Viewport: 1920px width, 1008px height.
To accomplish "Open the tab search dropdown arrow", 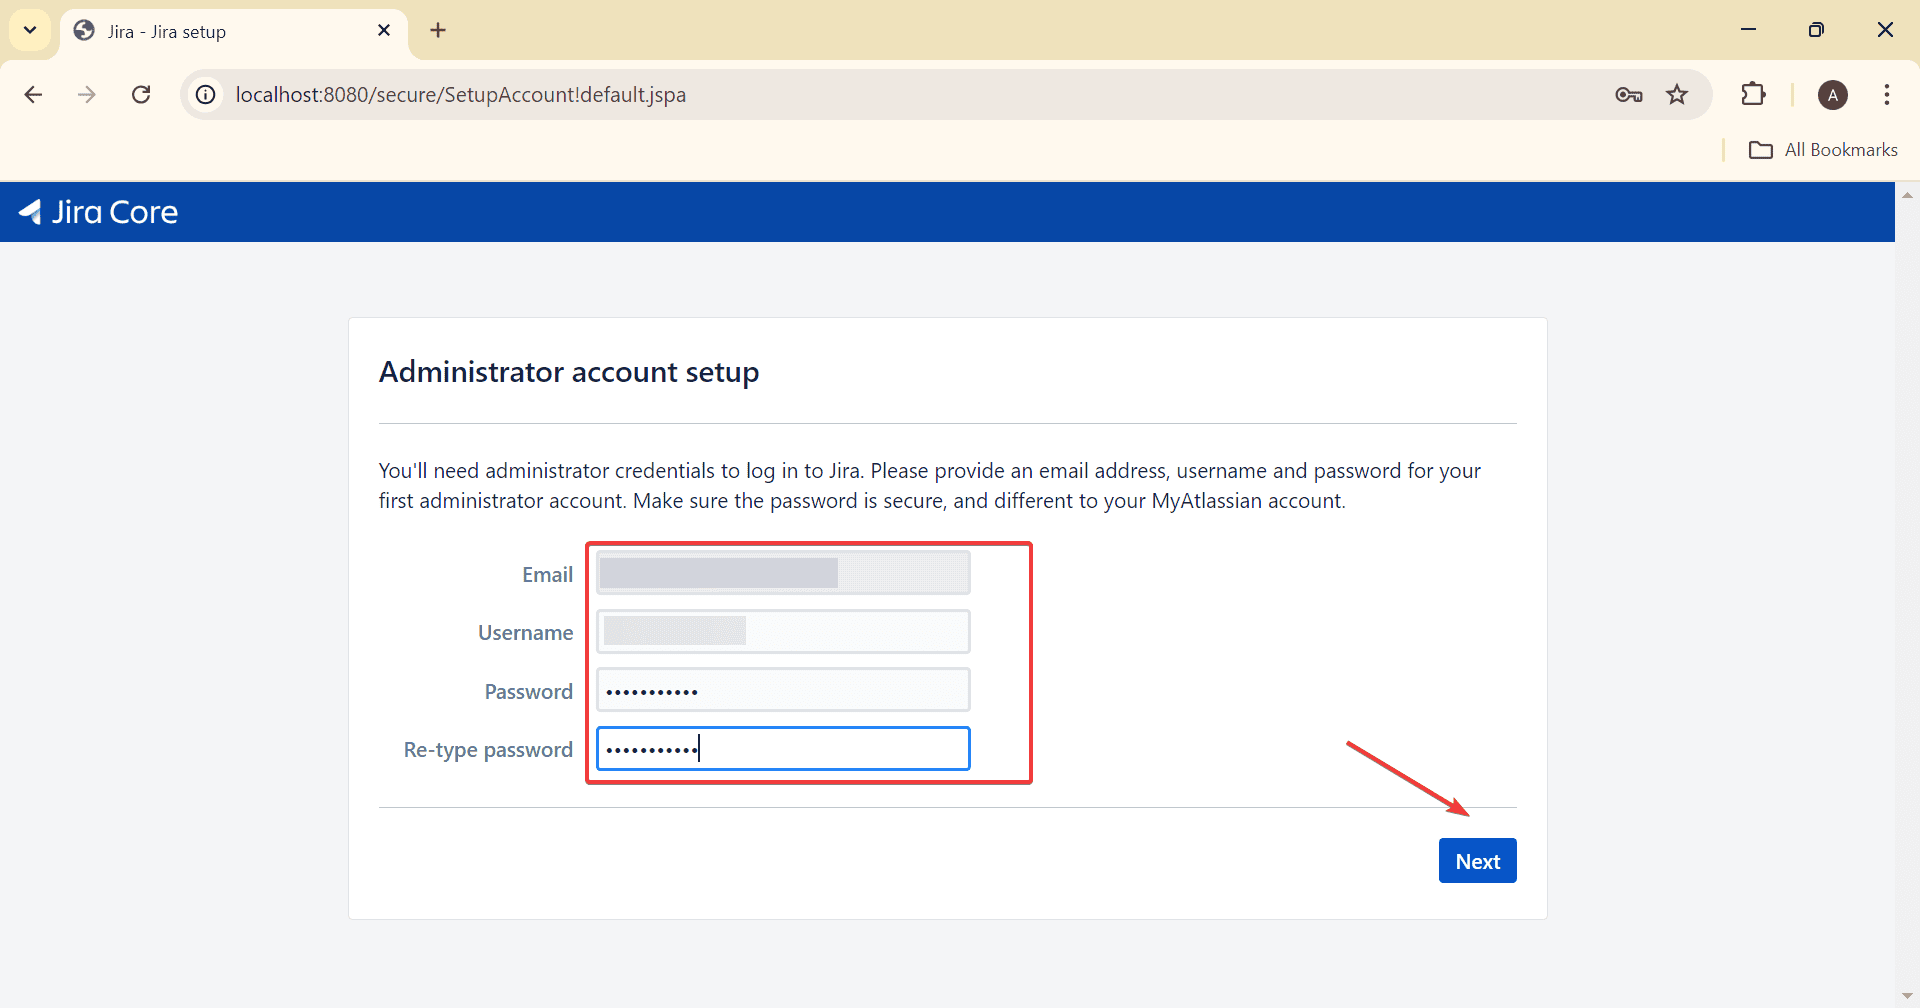I will click(30, 30).
